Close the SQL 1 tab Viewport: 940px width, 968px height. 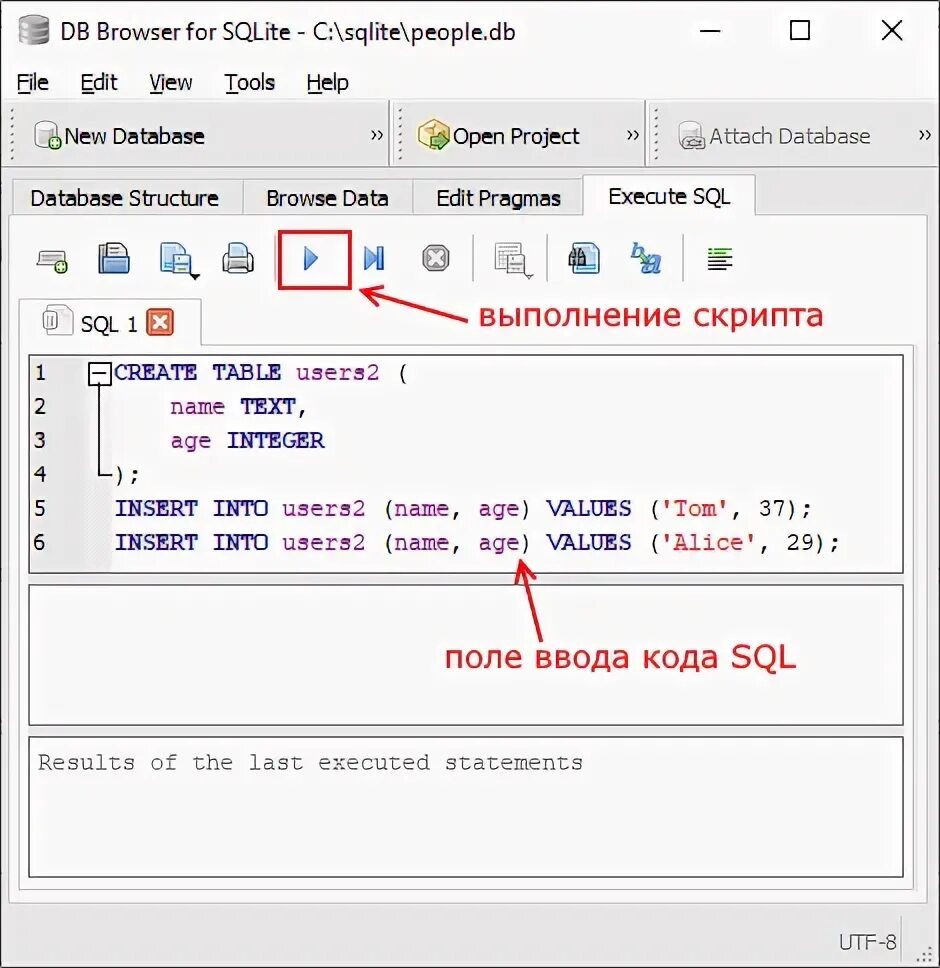(x=160, y=322)
